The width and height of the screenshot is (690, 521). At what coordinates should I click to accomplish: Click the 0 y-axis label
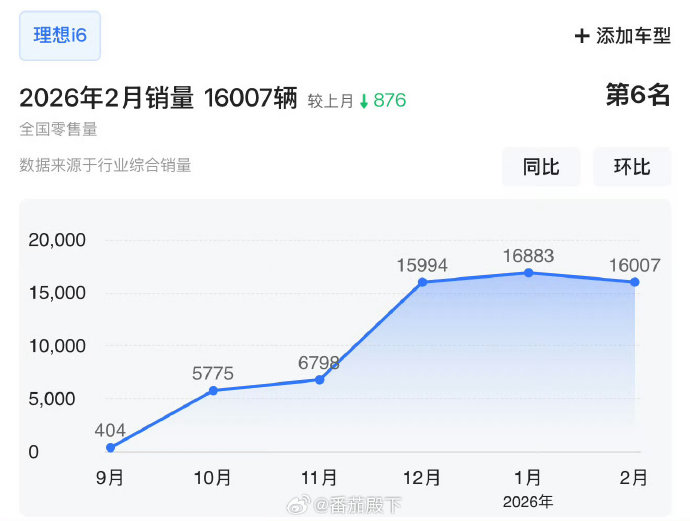pos(33,452)
